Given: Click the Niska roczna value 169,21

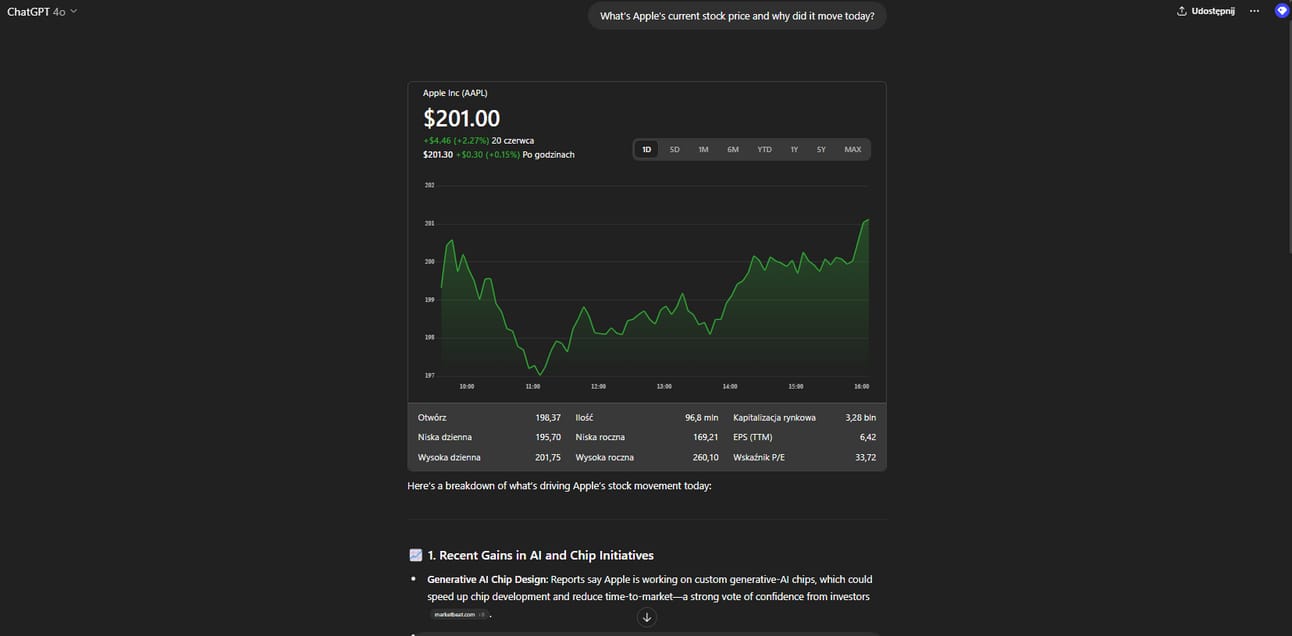Looking at the screenshot, I should coord(705,437).
